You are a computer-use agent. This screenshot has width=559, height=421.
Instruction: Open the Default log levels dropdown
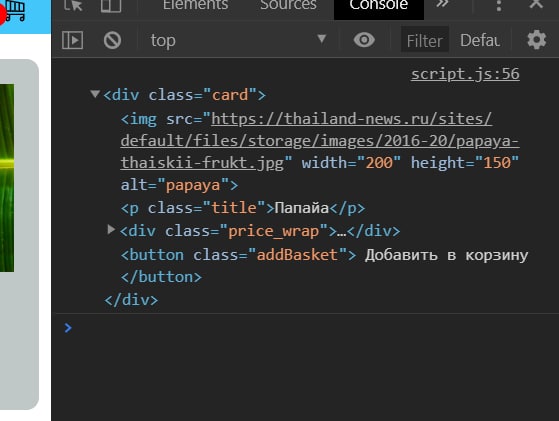pyautogui.click(x=480, y=40)
